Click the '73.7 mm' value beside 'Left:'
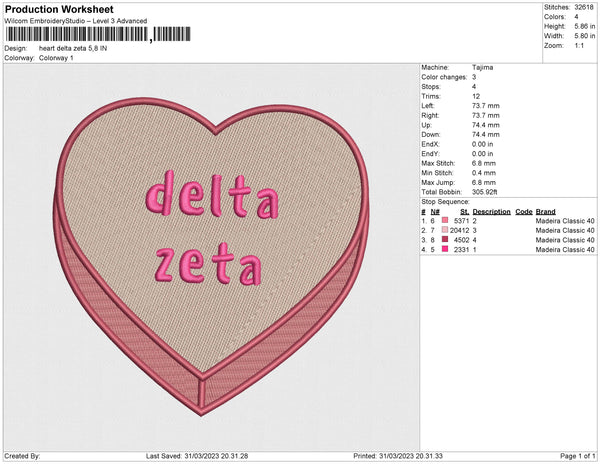Image resolution: width=600 pixels, height=464 pixels. click(486, 106)
